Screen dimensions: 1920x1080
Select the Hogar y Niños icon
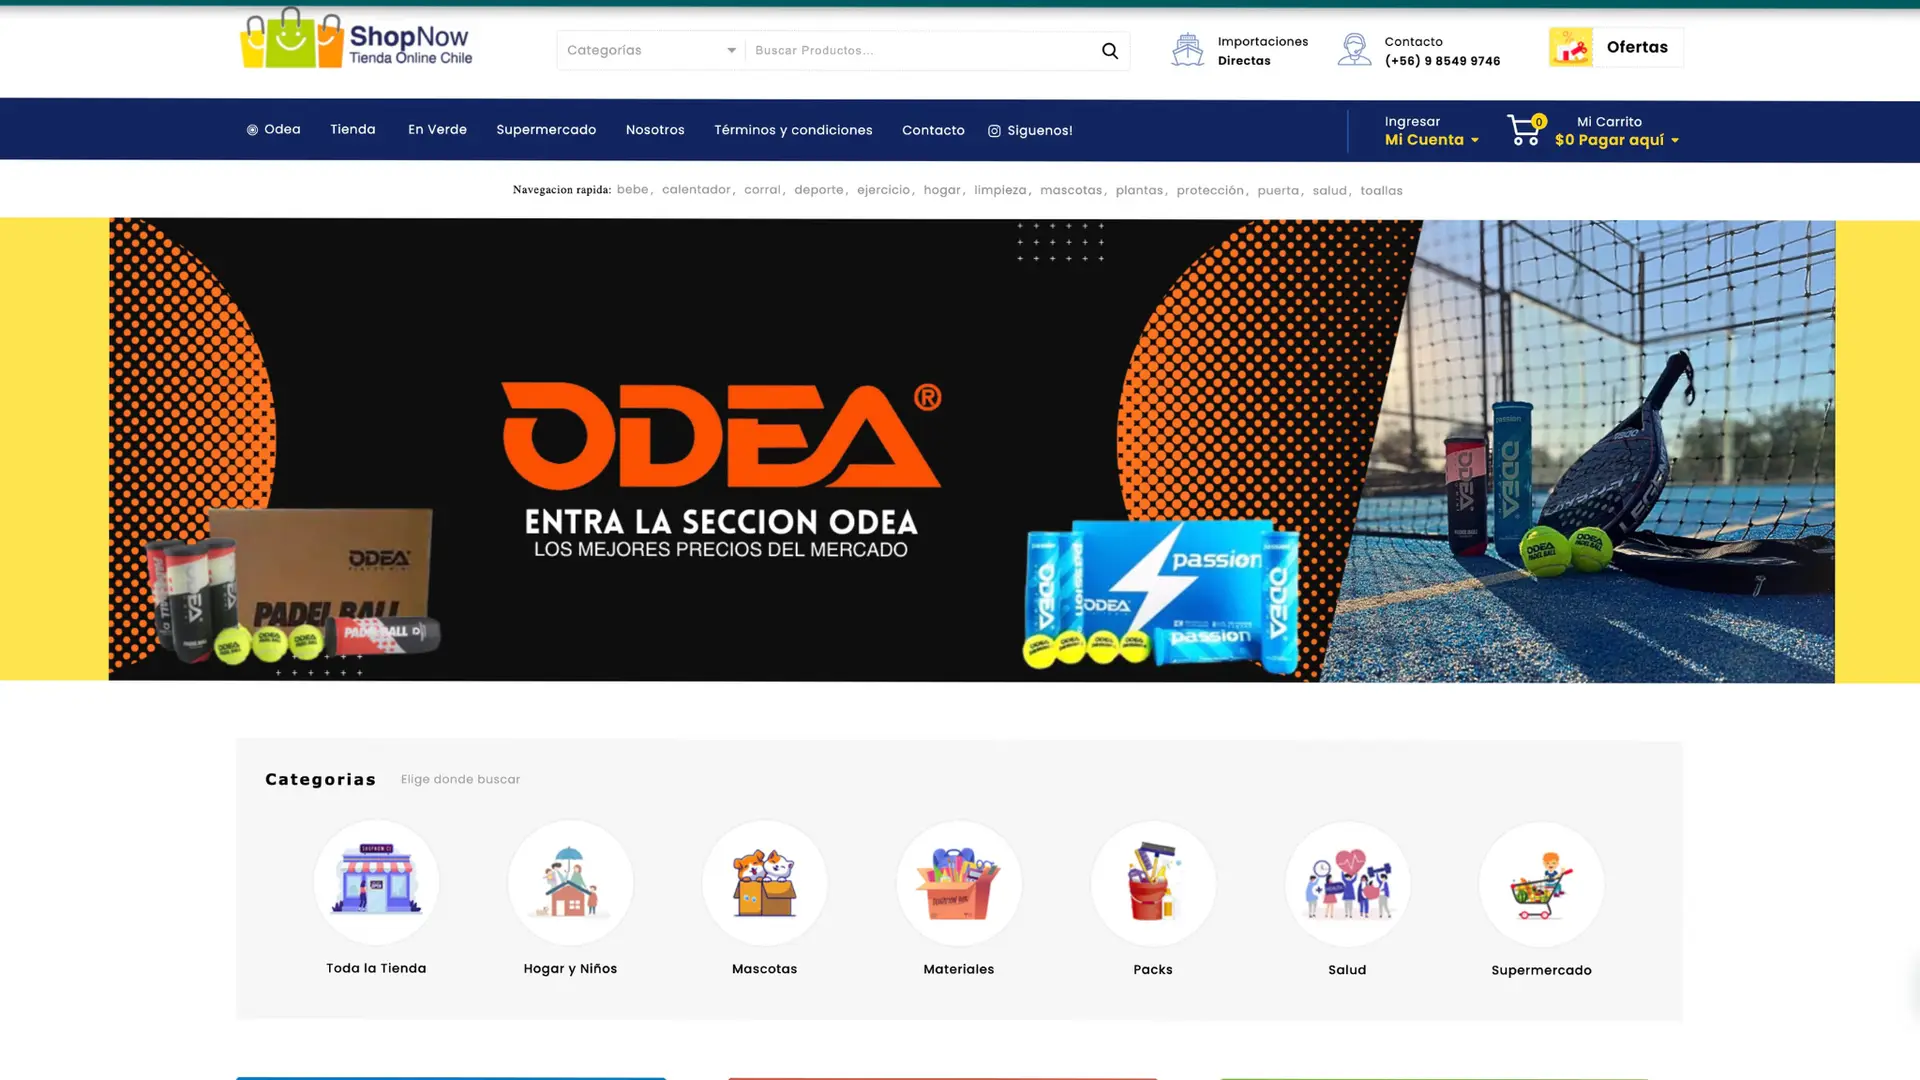click(570, 883)
